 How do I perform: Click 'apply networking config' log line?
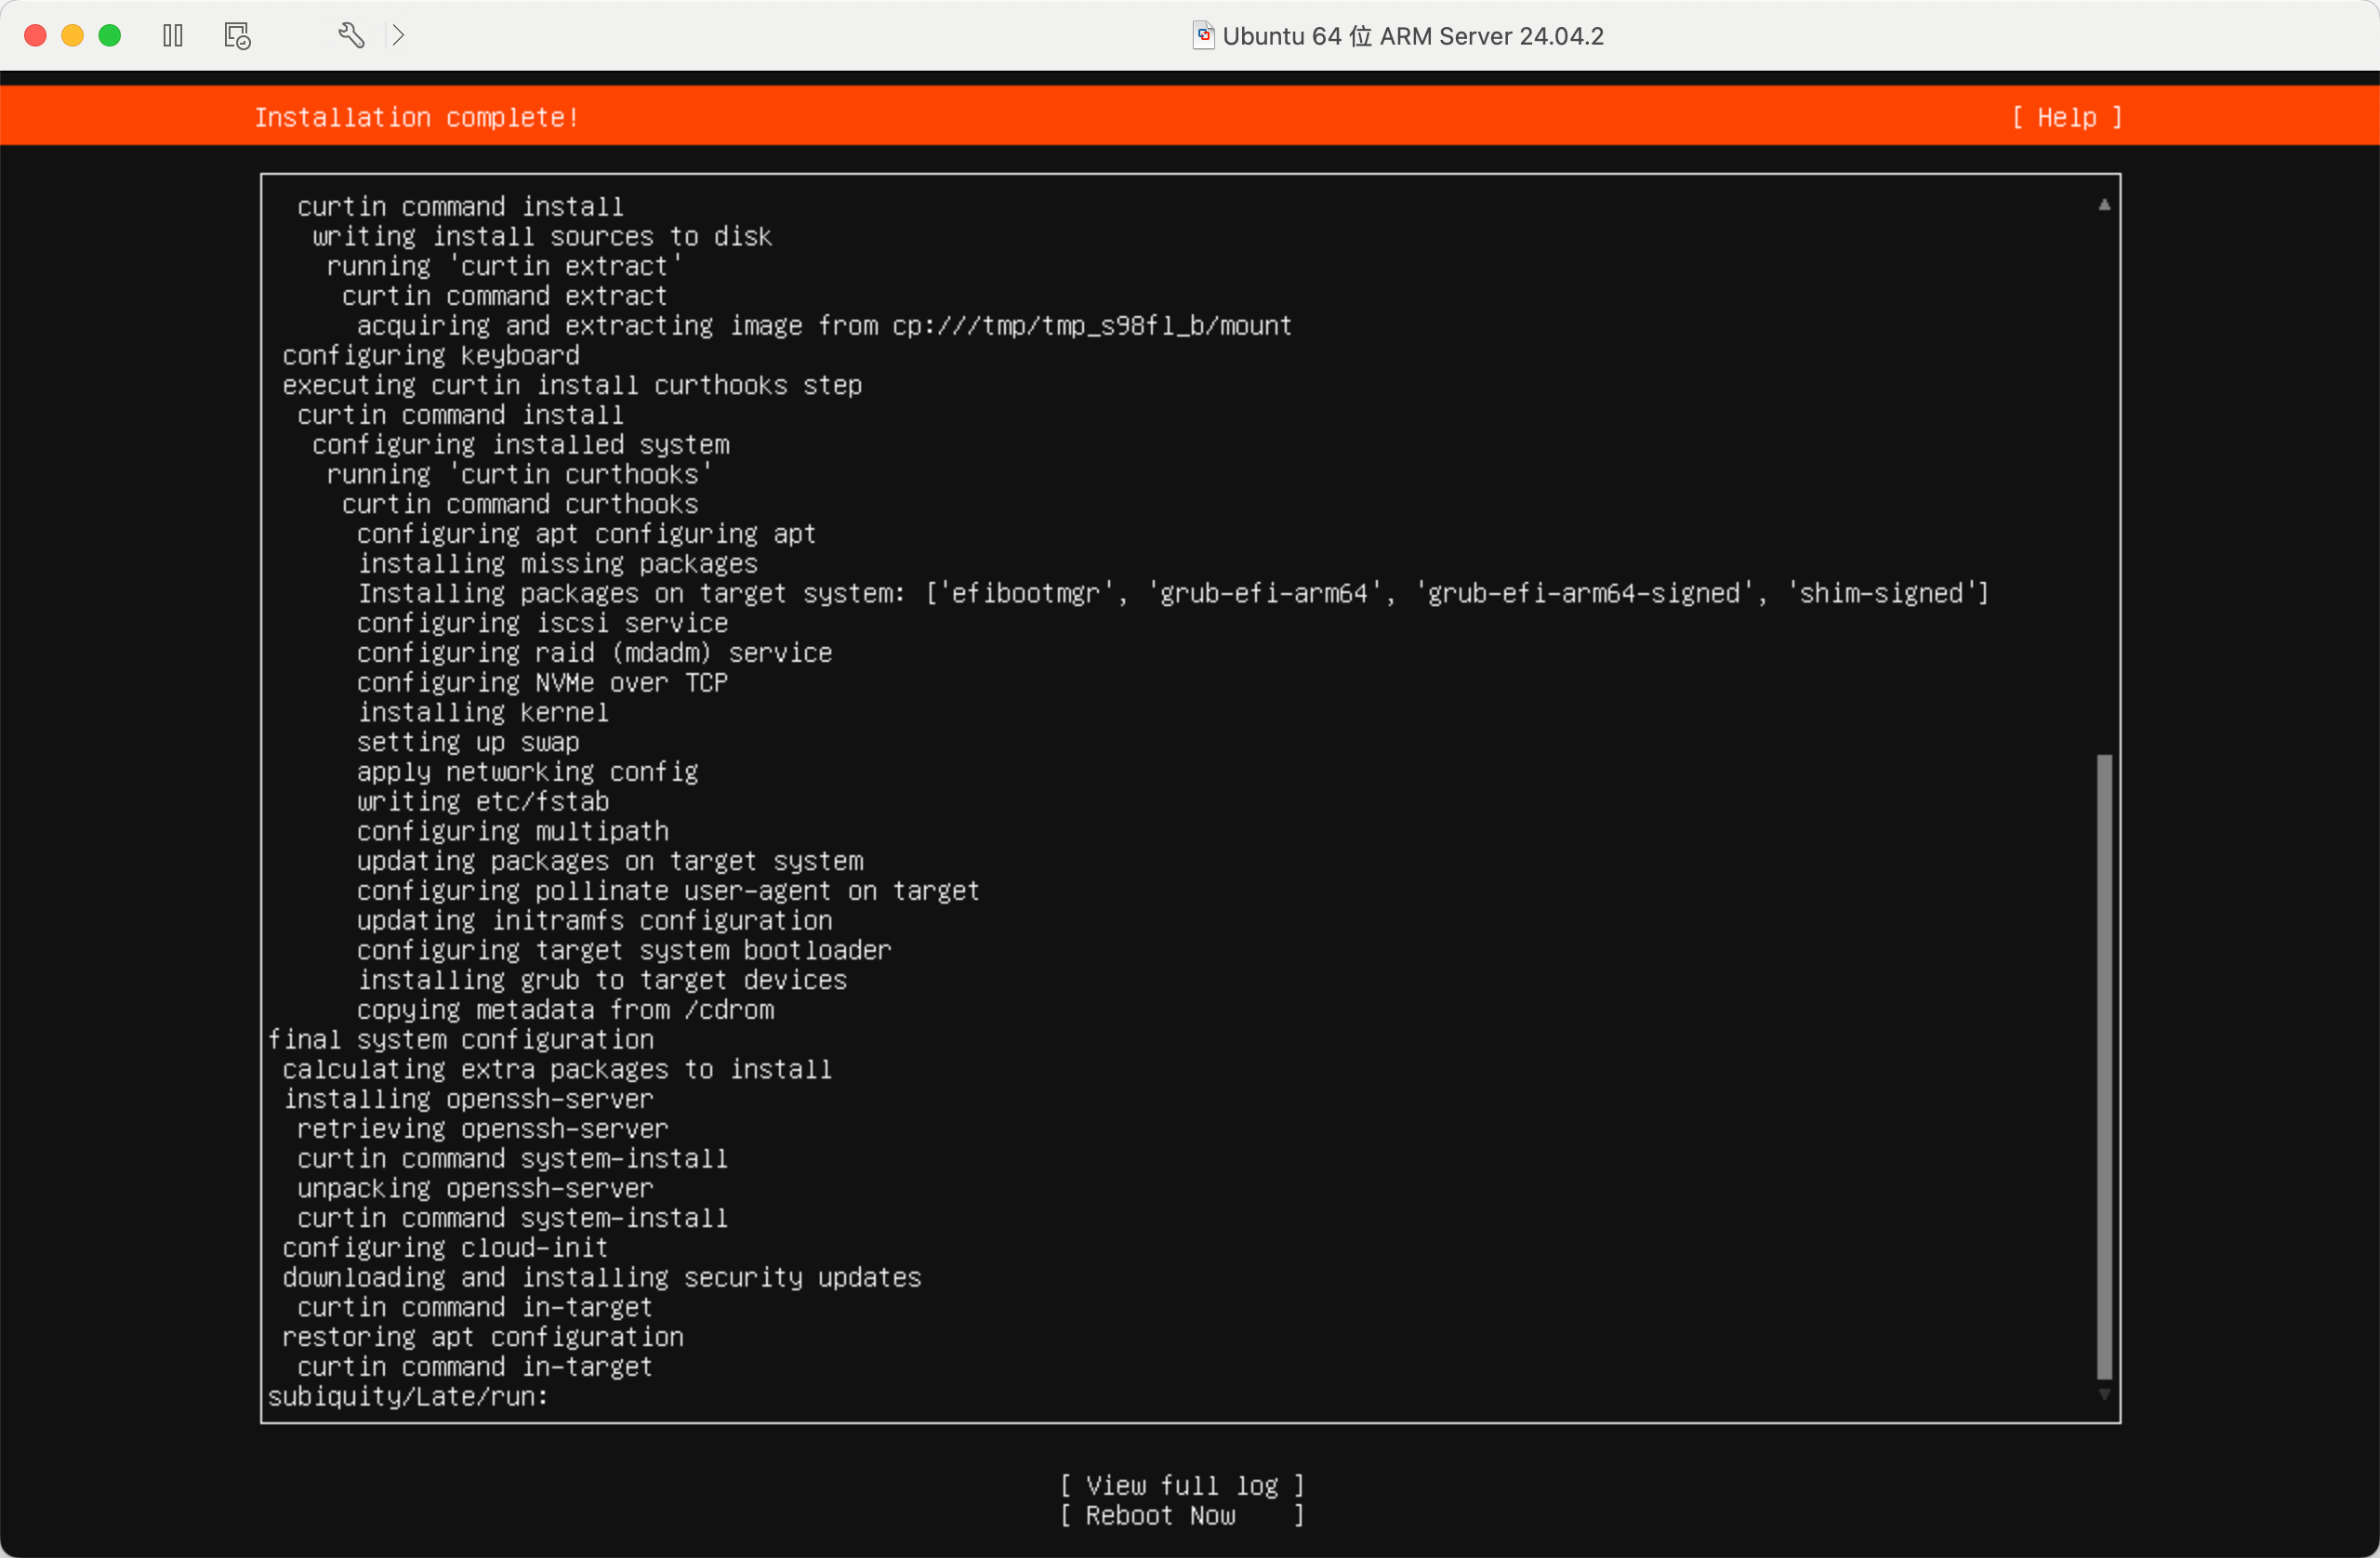coord(528,772)
